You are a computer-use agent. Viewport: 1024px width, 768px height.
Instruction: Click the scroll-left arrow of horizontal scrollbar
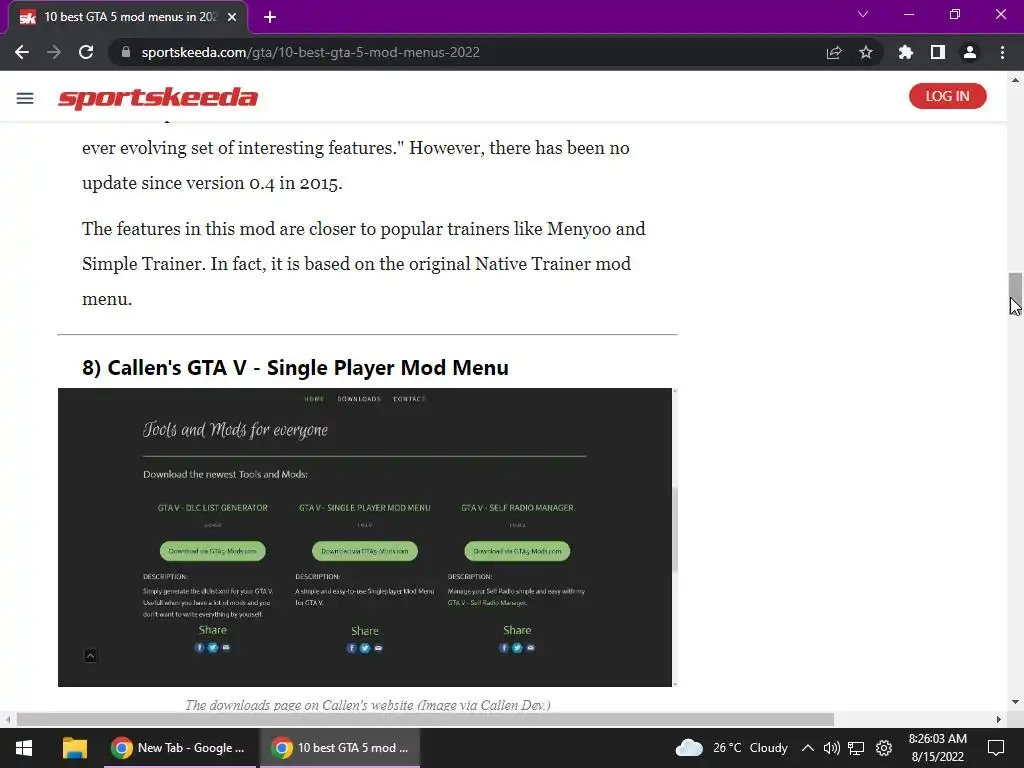tap(7, 720)
